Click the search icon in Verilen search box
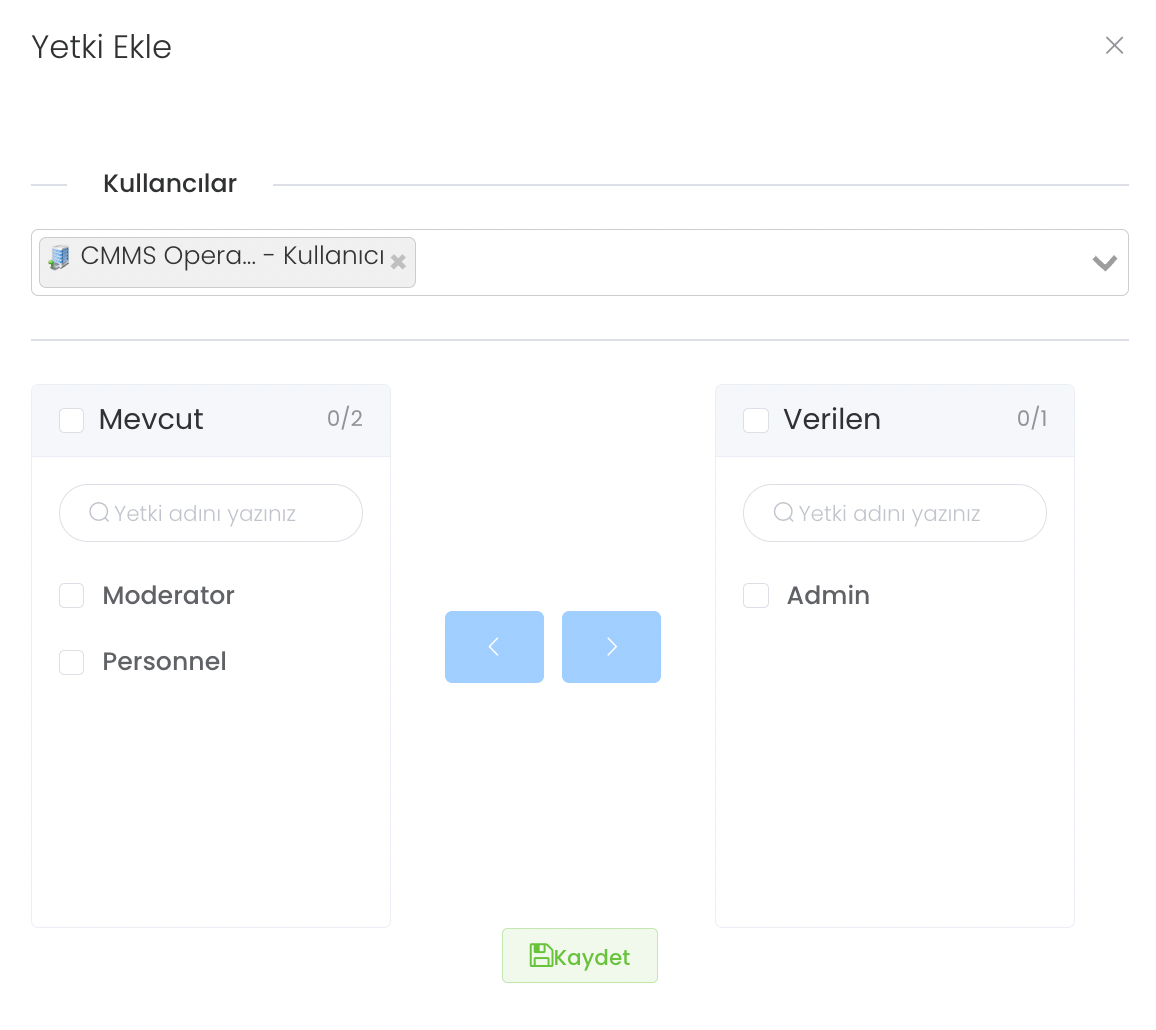Screen dimensions: 1156x1030 [x=783, y=513]
